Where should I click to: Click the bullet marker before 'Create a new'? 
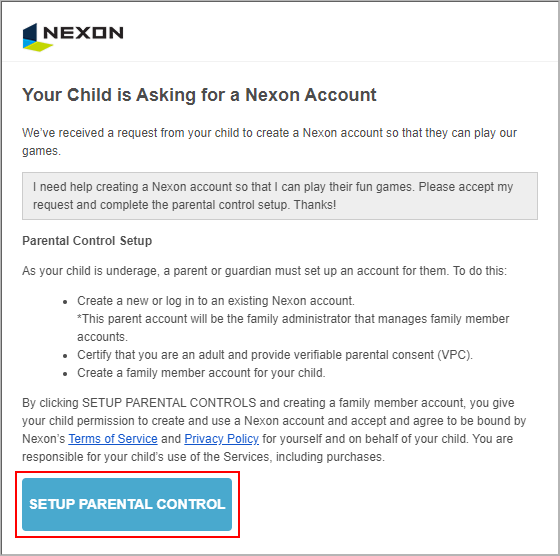65,302
